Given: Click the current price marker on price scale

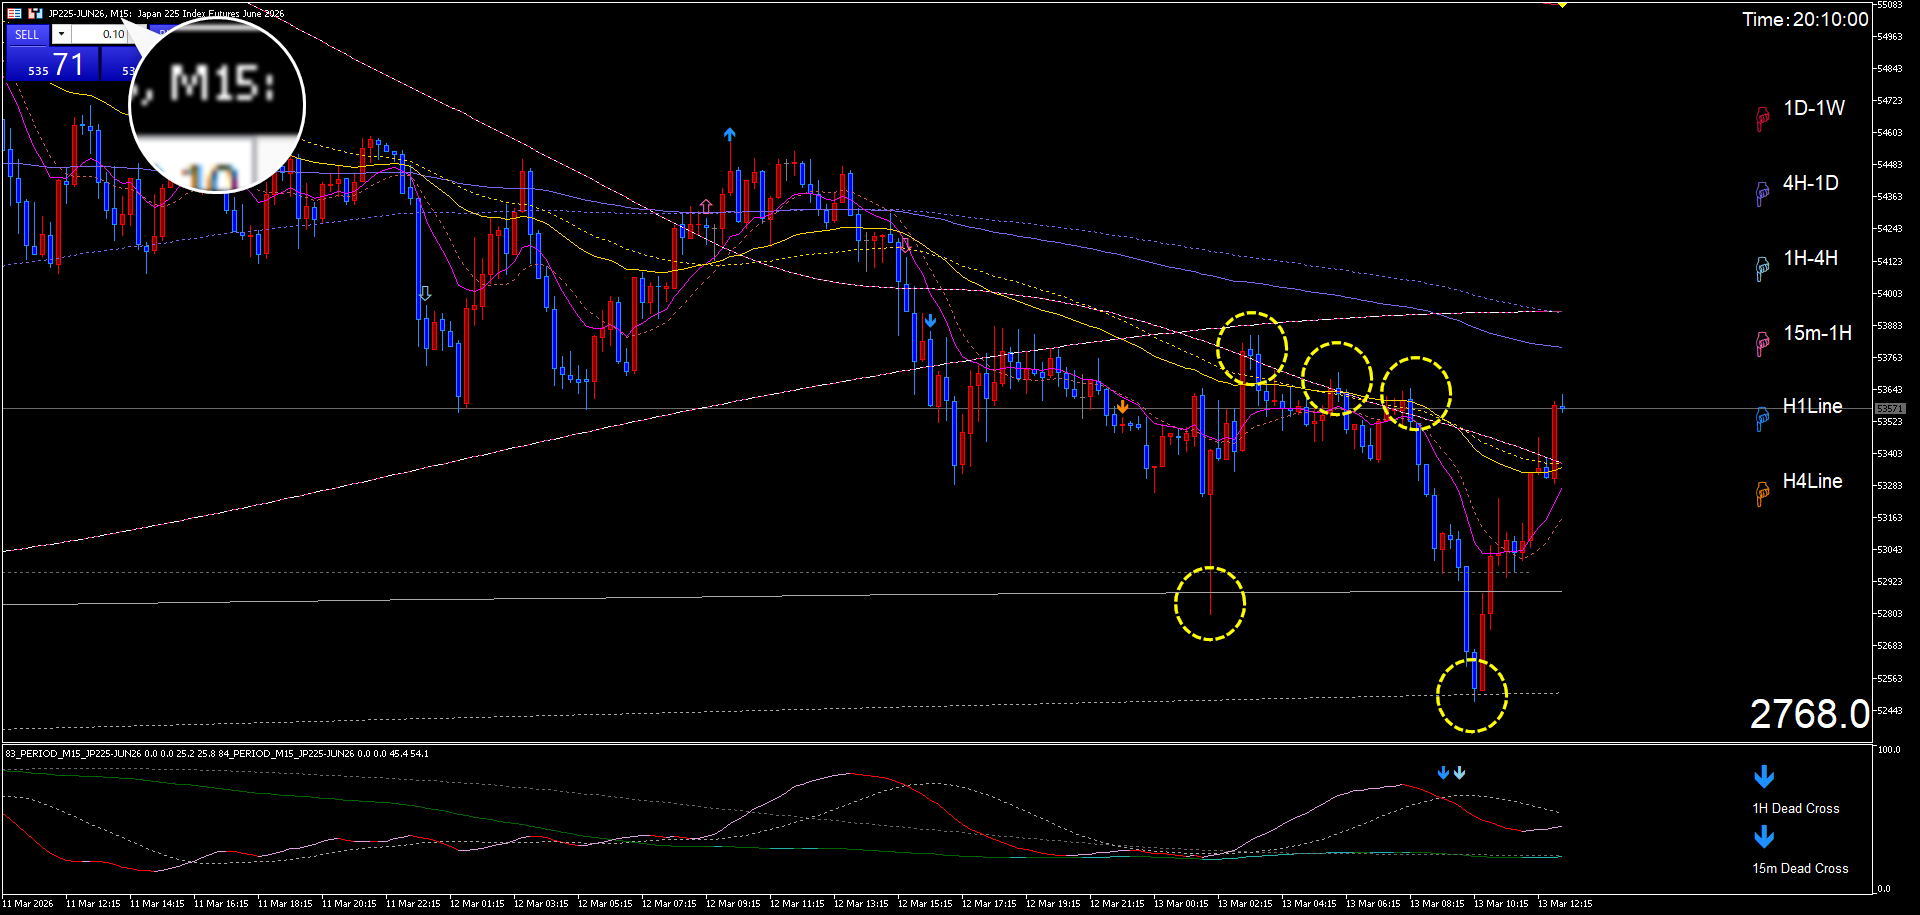Looking at the screenshot, I should point(1889,408).
